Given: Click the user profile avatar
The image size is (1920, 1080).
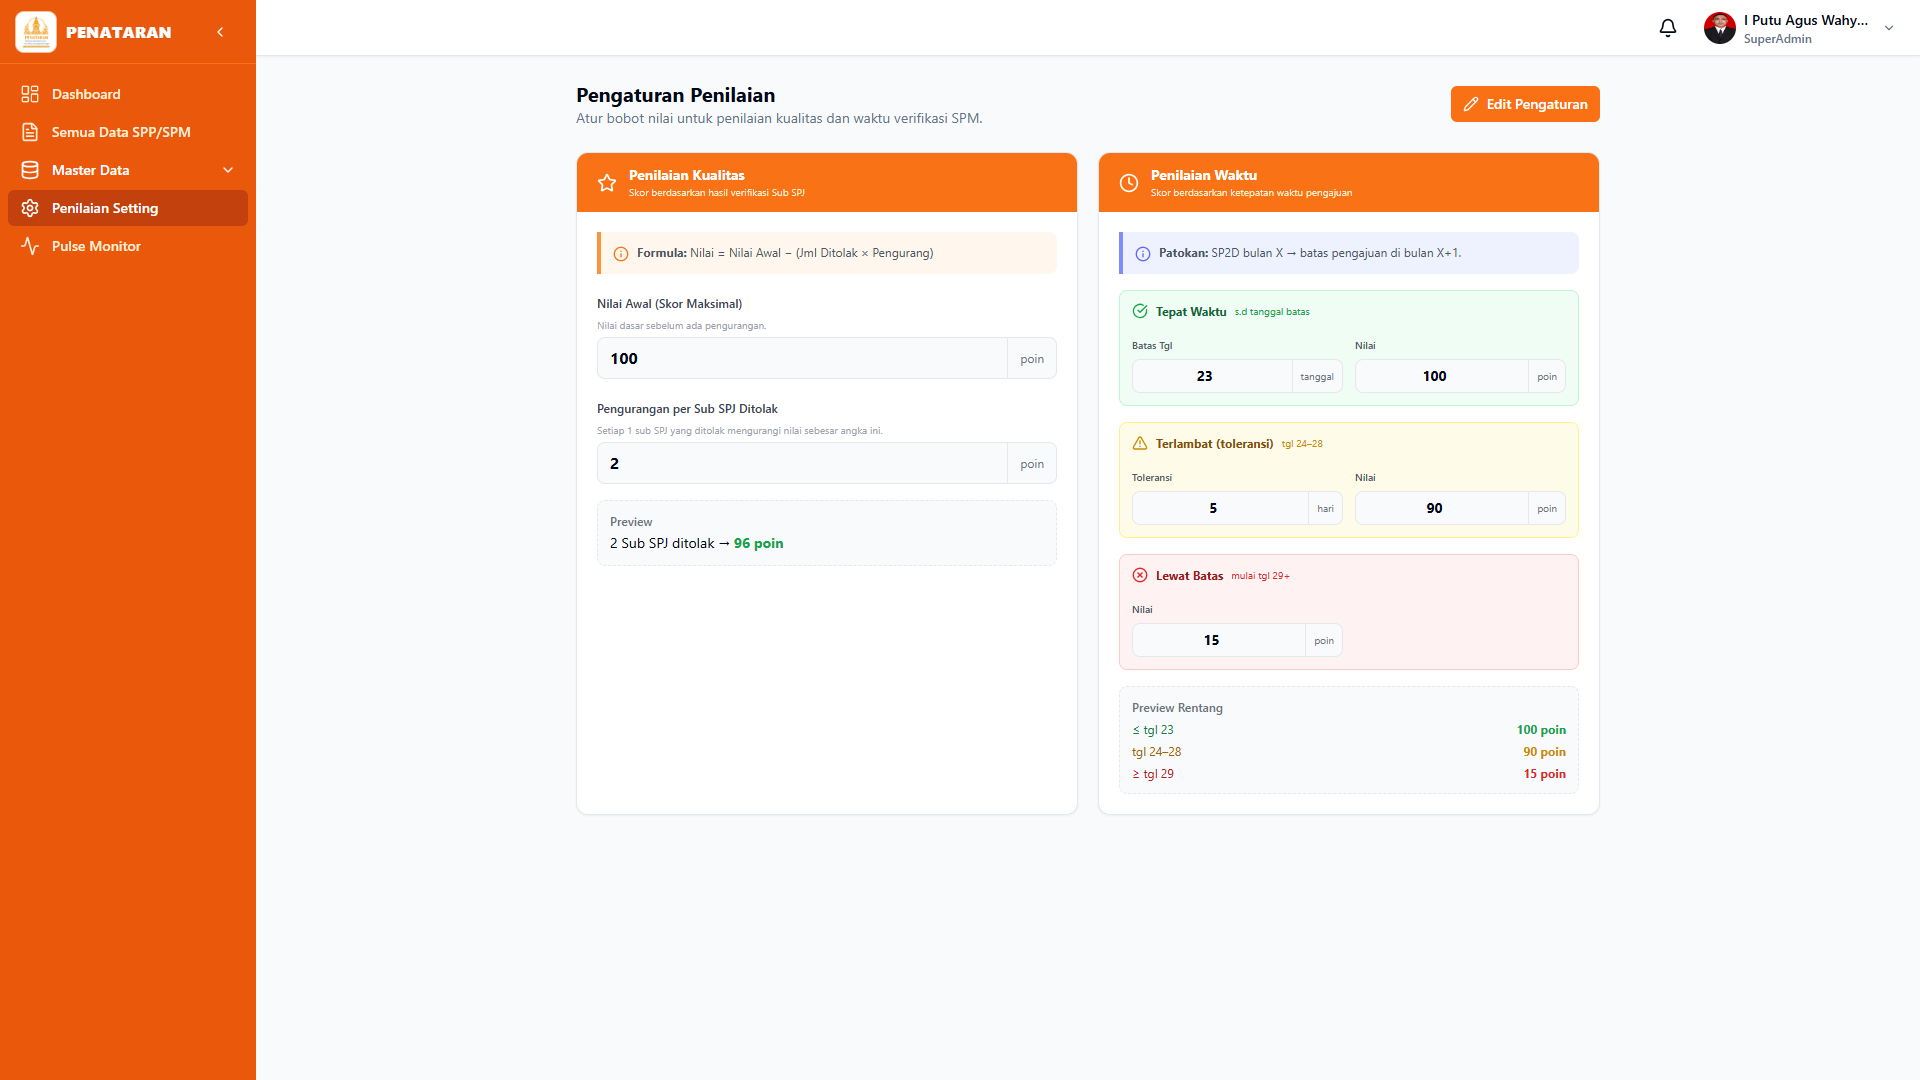Looking at the screenshot, I should tap(1719, 28).
